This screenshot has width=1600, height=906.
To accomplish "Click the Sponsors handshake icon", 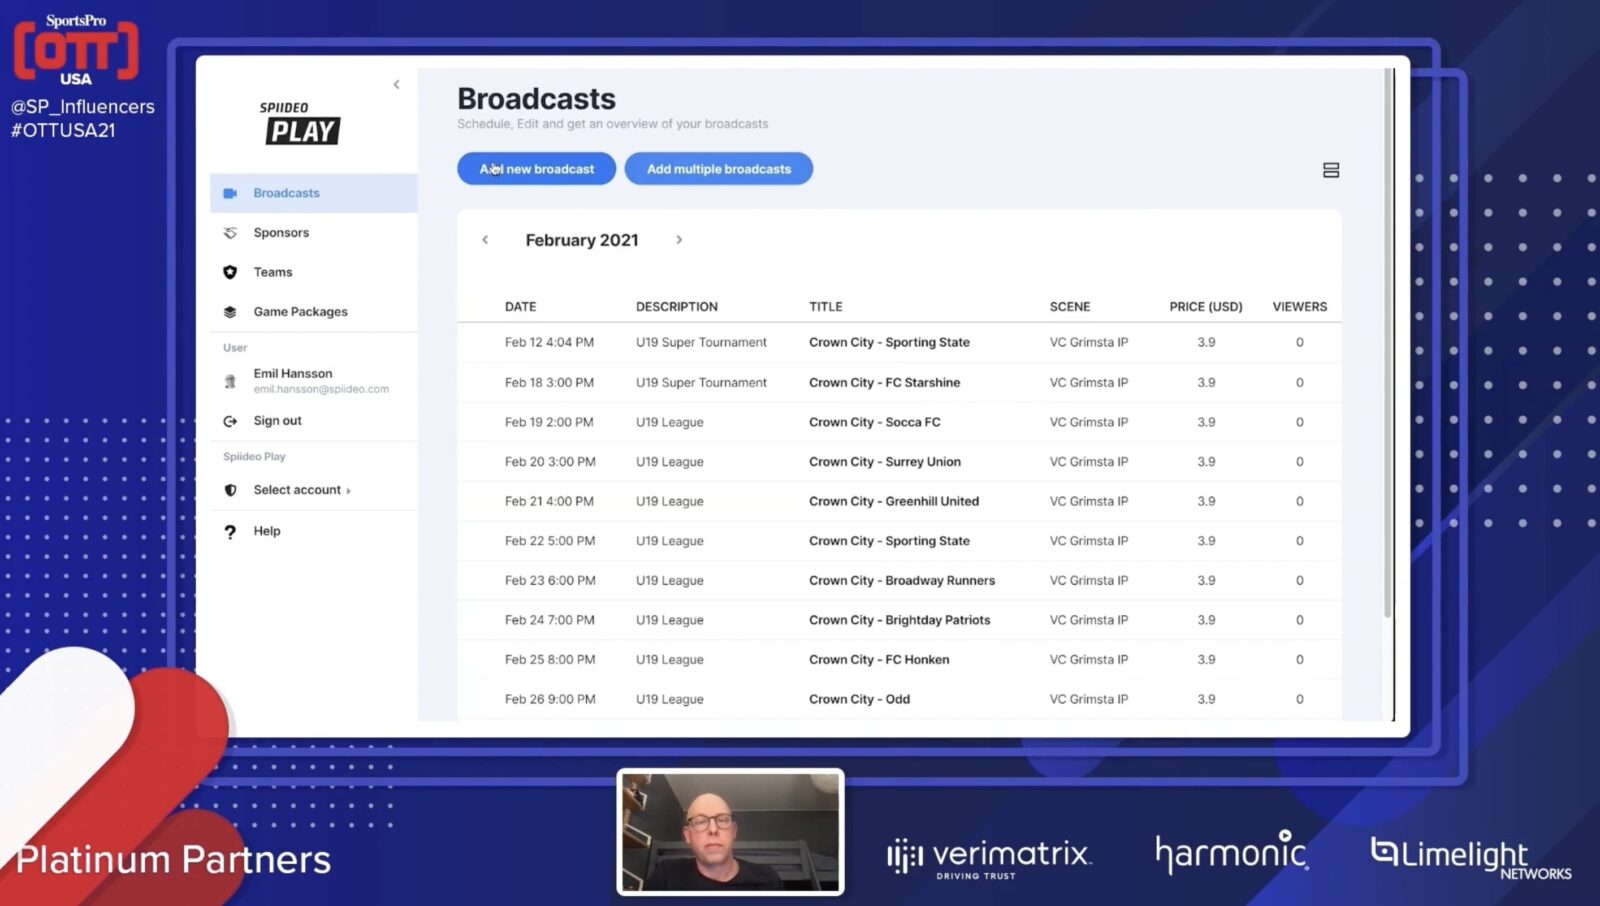I will point(230,233).
